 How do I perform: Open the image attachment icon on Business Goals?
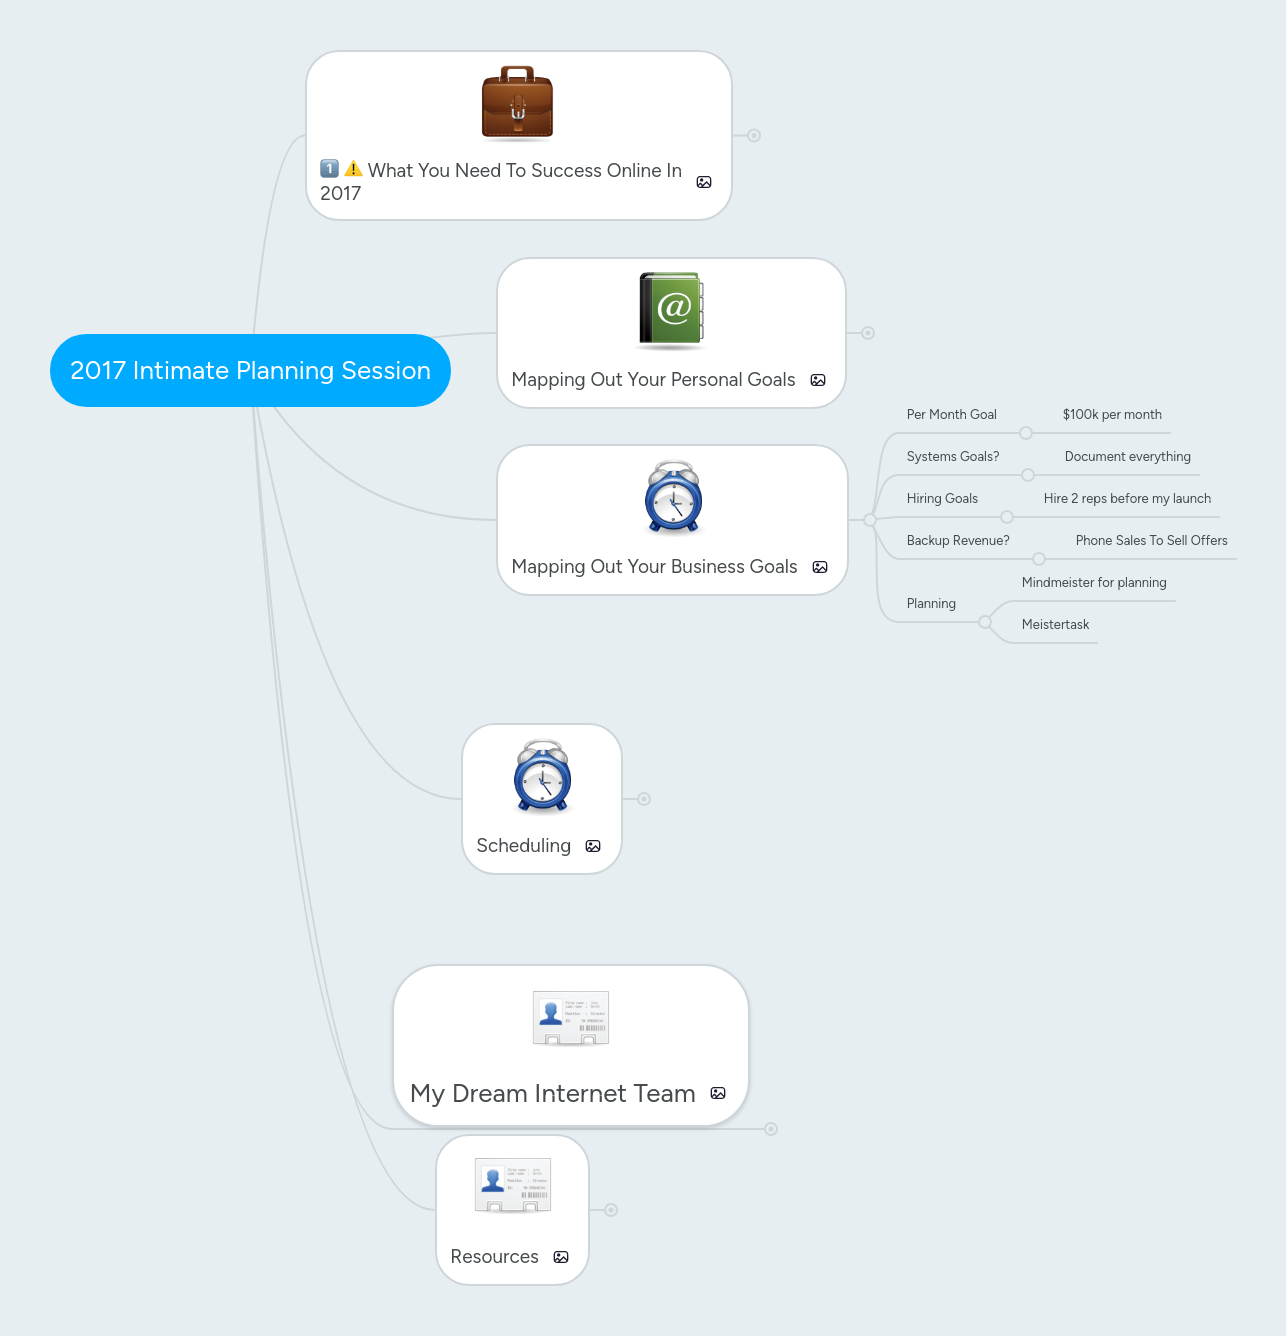[819, 567]
